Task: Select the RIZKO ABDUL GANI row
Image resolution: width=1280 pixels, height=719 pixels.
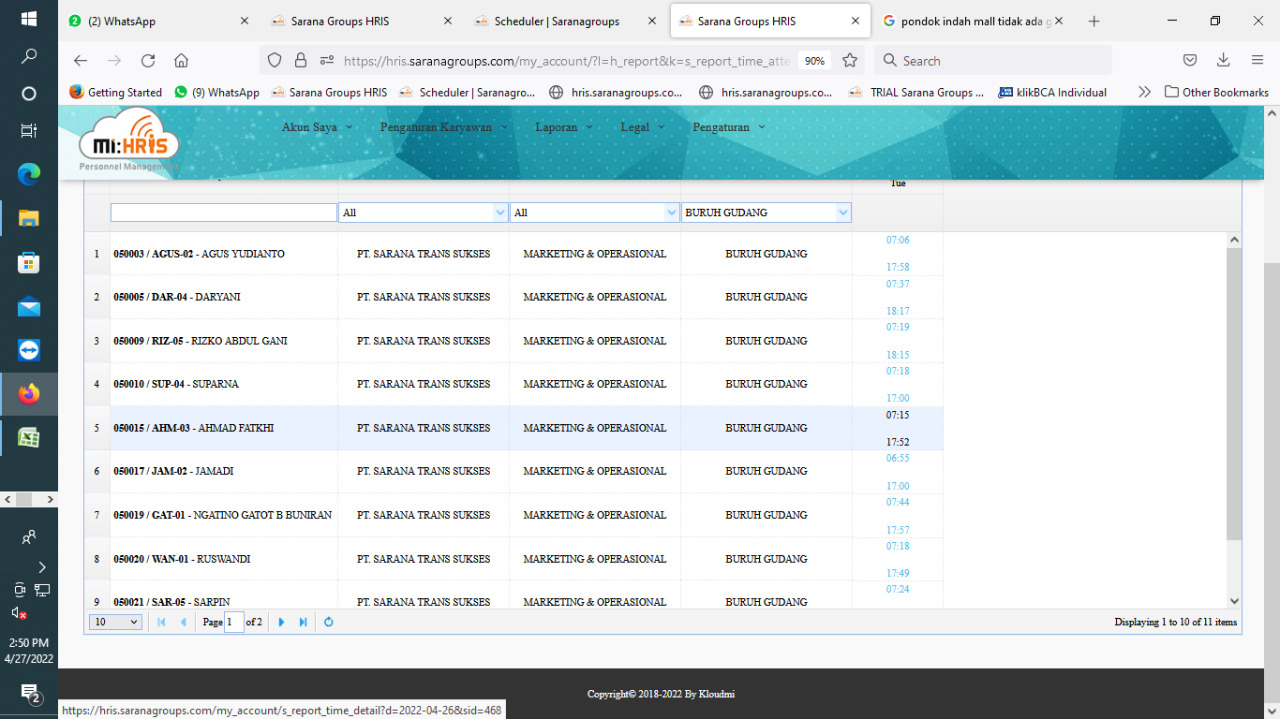Action: (513, 341)
